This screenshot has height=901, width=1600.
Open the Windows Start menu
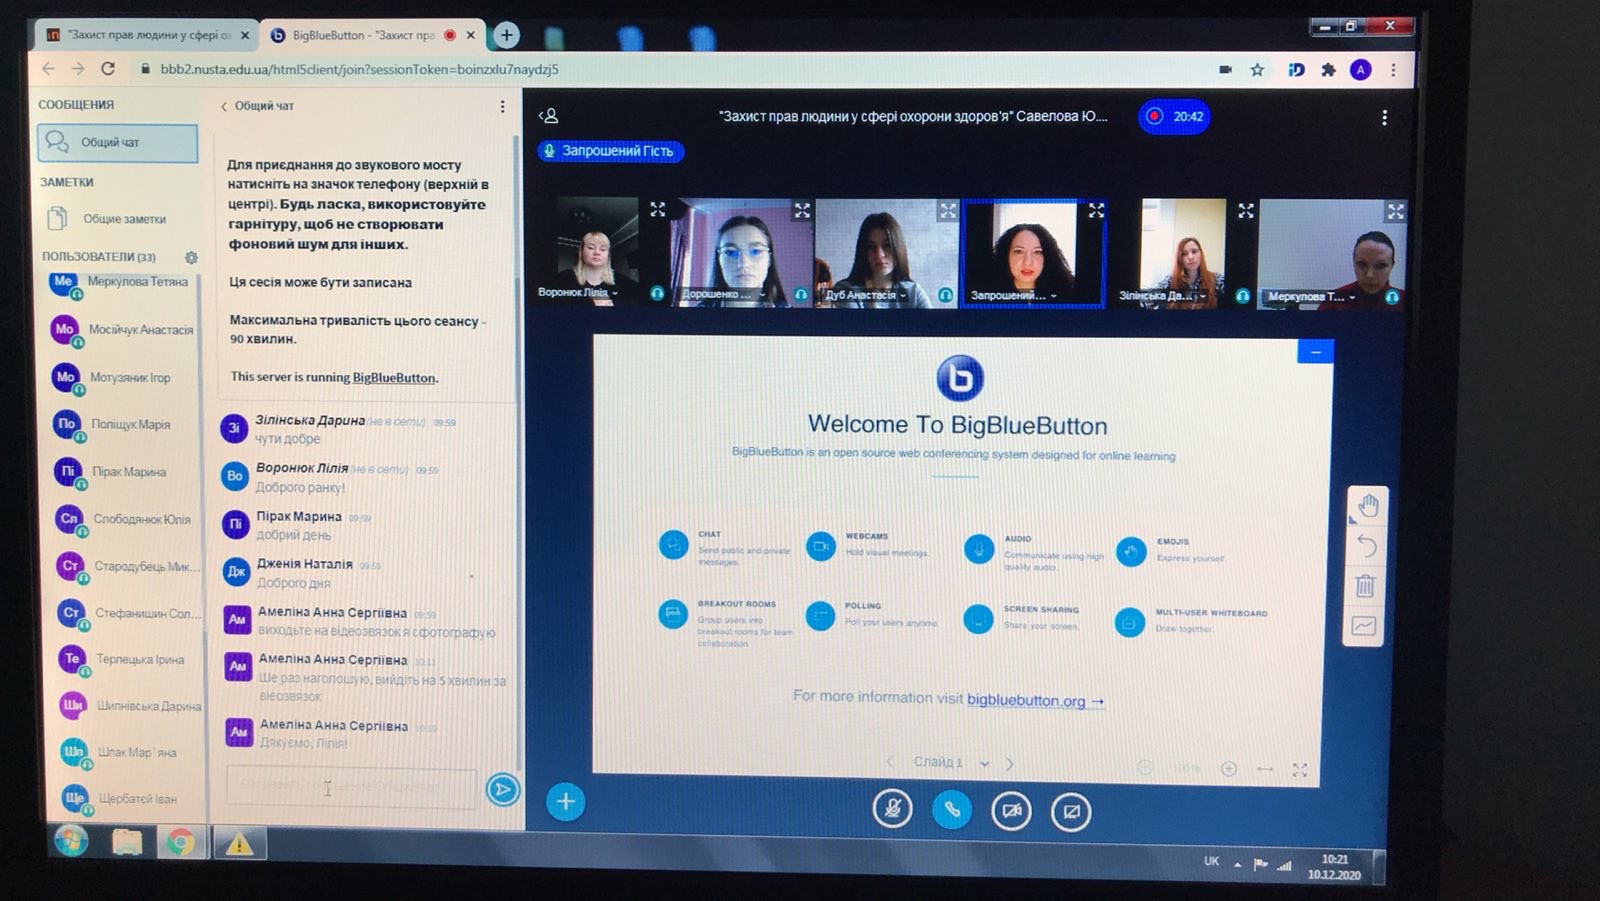point(71,842)
